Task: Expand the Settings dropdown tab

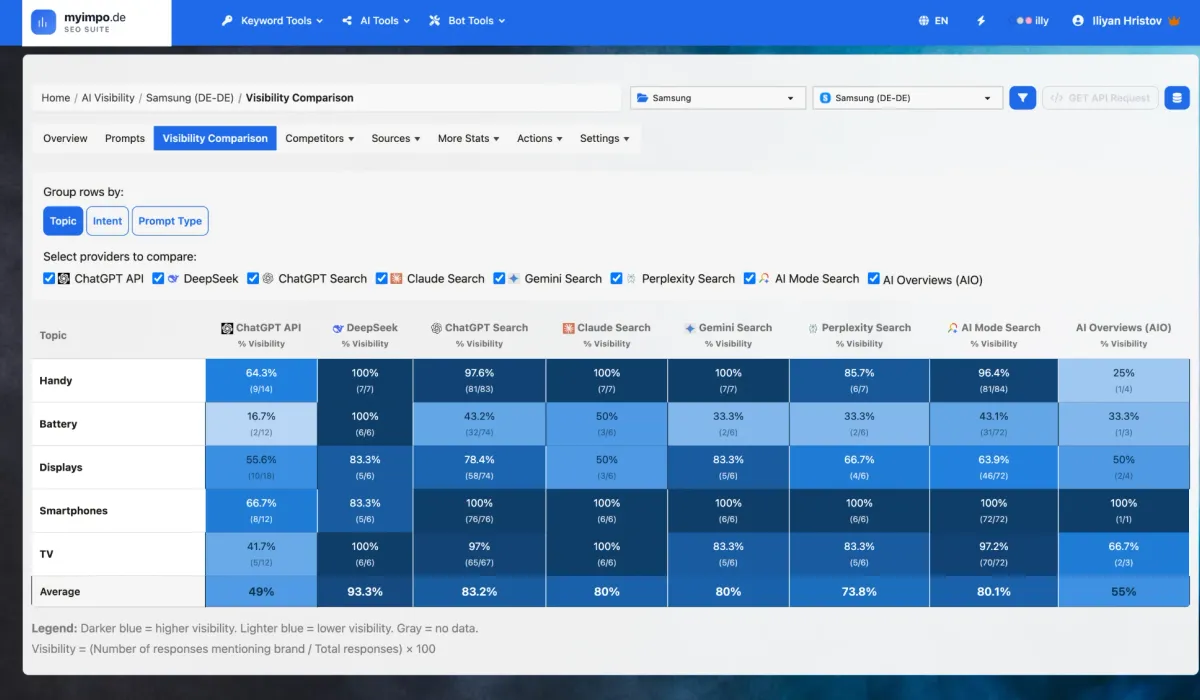Action: 605,138
